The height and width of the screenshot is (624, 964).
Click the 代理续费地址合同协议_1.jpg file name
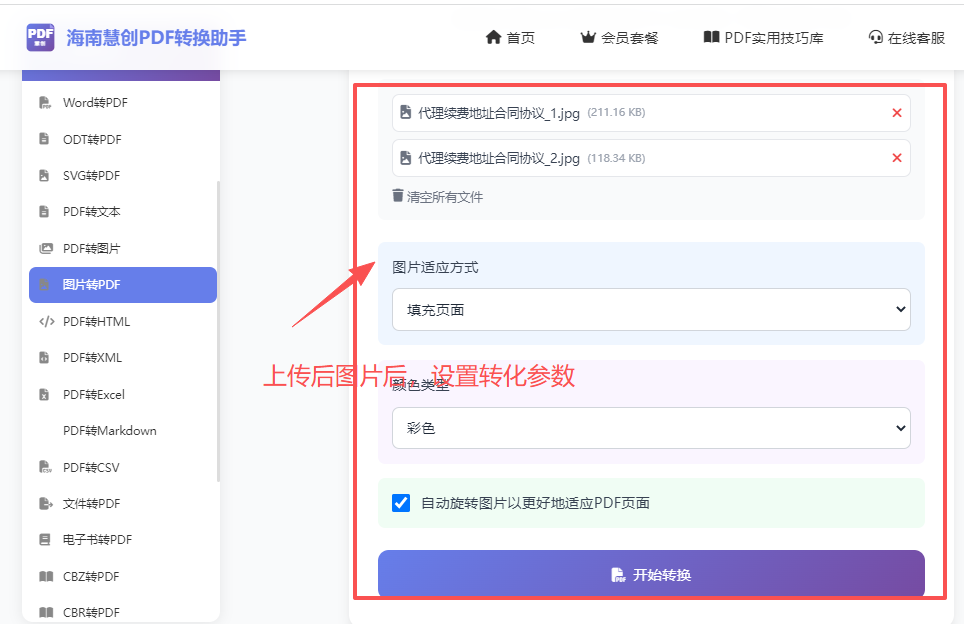coord(499,113)
